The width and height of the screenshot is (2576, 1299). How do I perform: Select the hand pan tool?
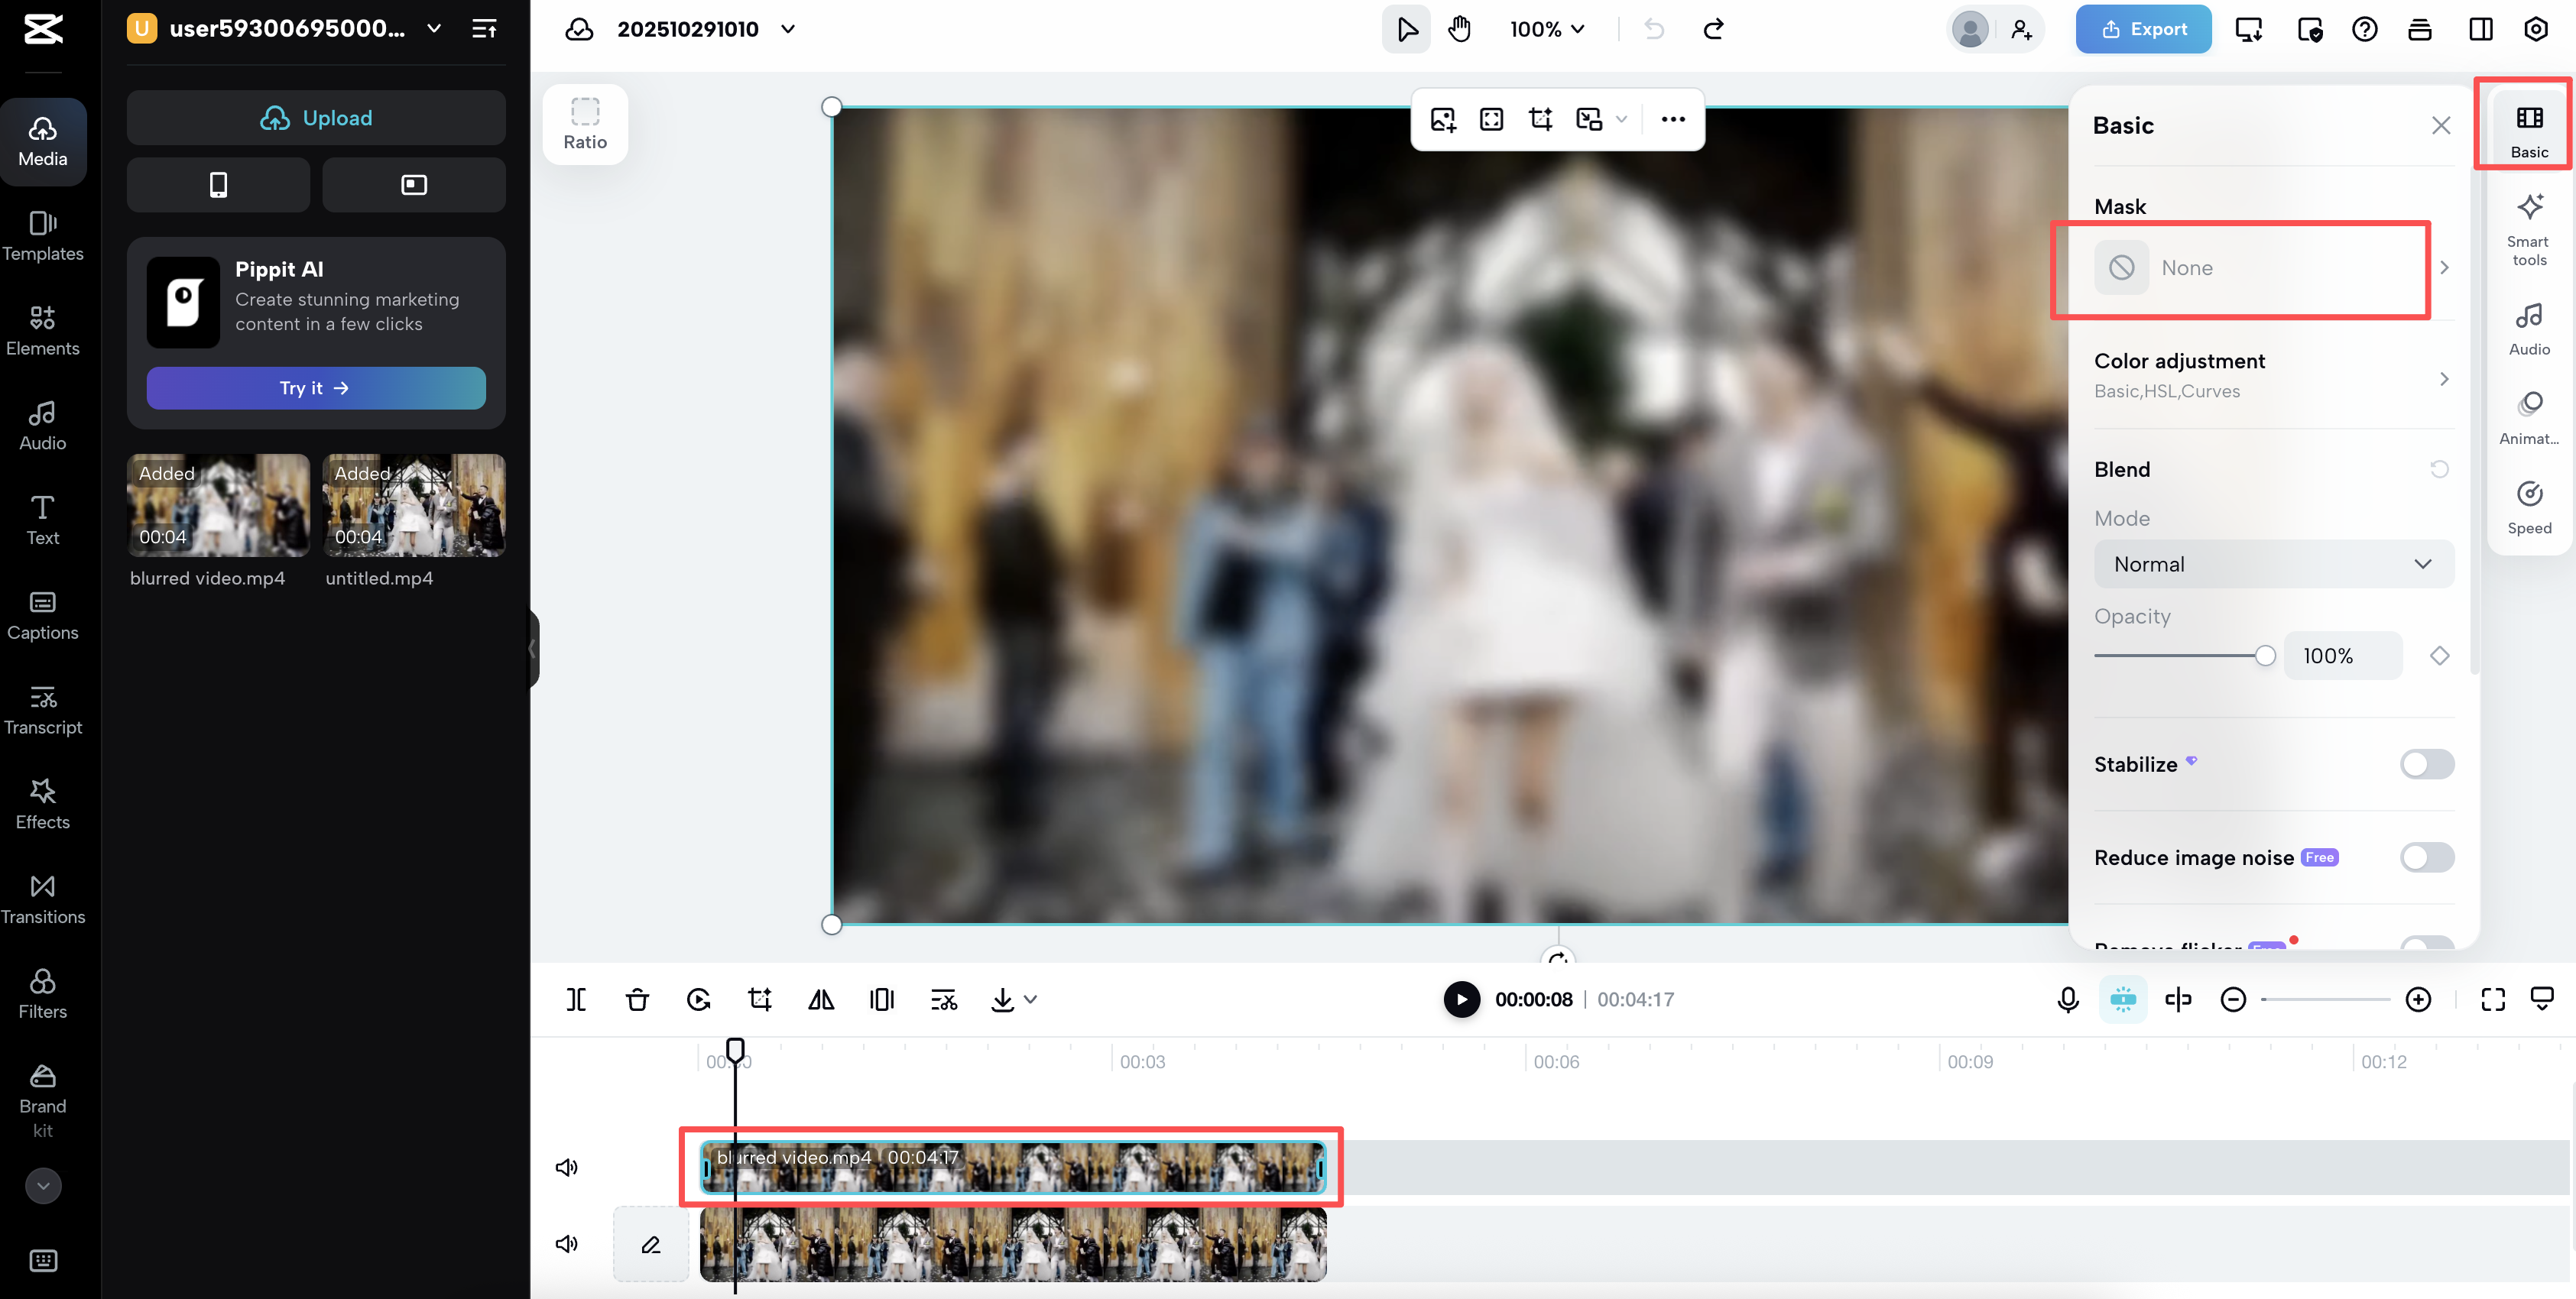1460,29
